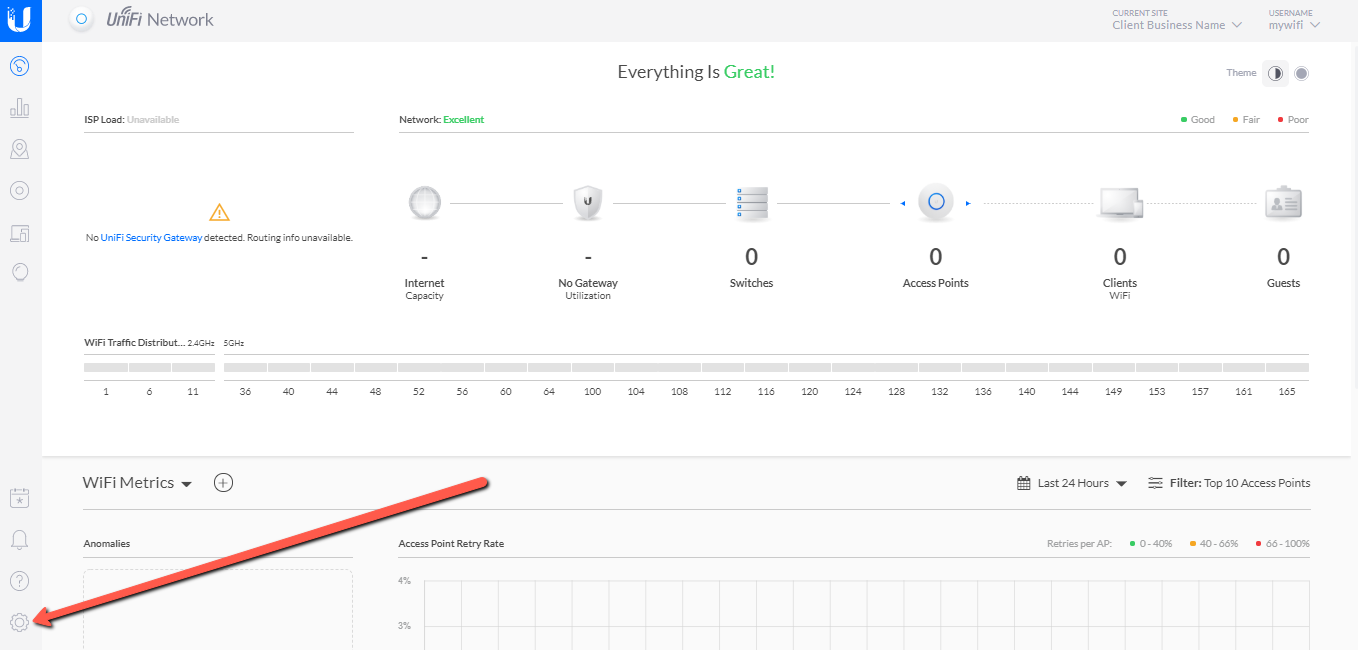Select the Guests badge icon
The image size is (1358, 650).
[x=1283, y=203]
